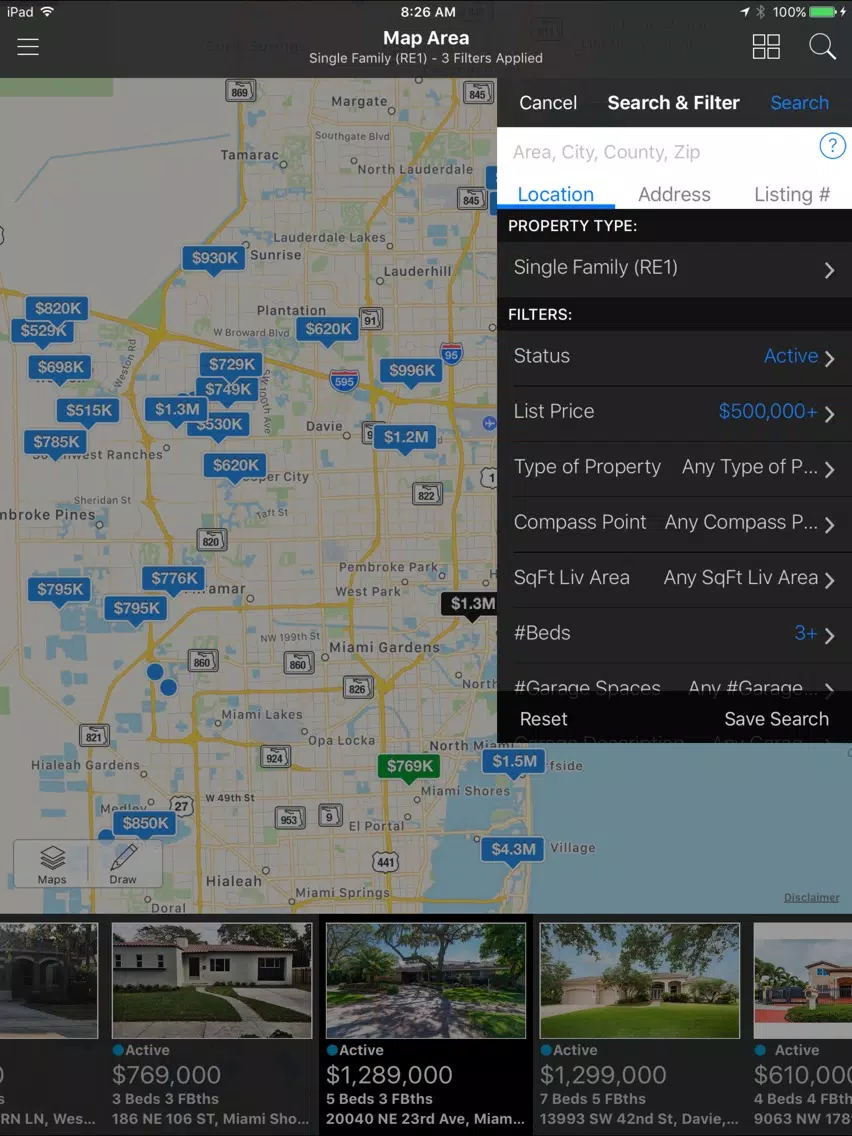Tap the $996K map price marker
Image resolution: width=852 pixels, height=1136 pixels.
[x=412, y=371]
